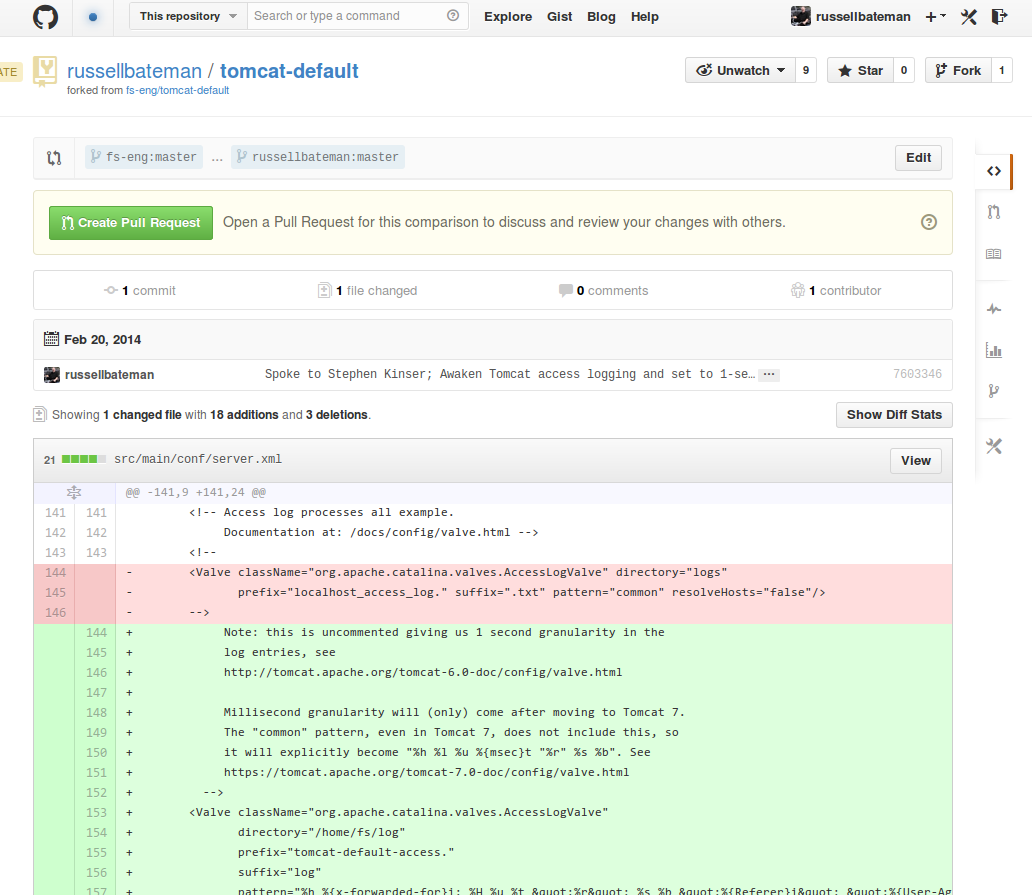The width and height of the screenshot is (1032, 895).
Task: Open the russellbateman username in top bar
Action: [863, 16]
